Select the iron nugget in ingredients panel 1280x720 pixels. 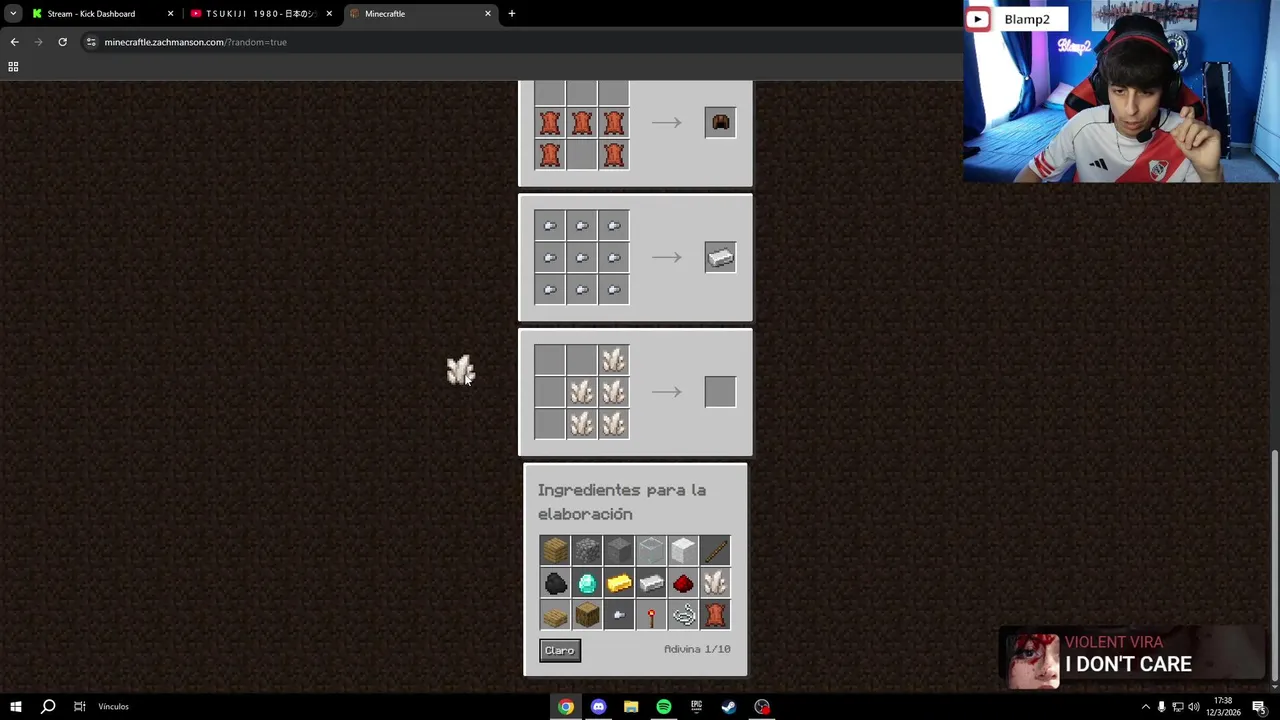tap(619, 614)
